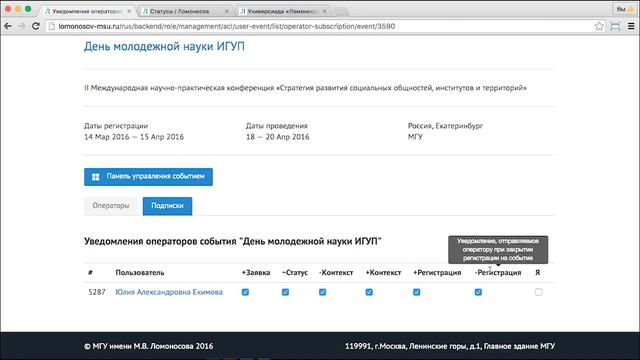Click the -Контекст column header
Screen dimensions: 640x360
[336, 273]
